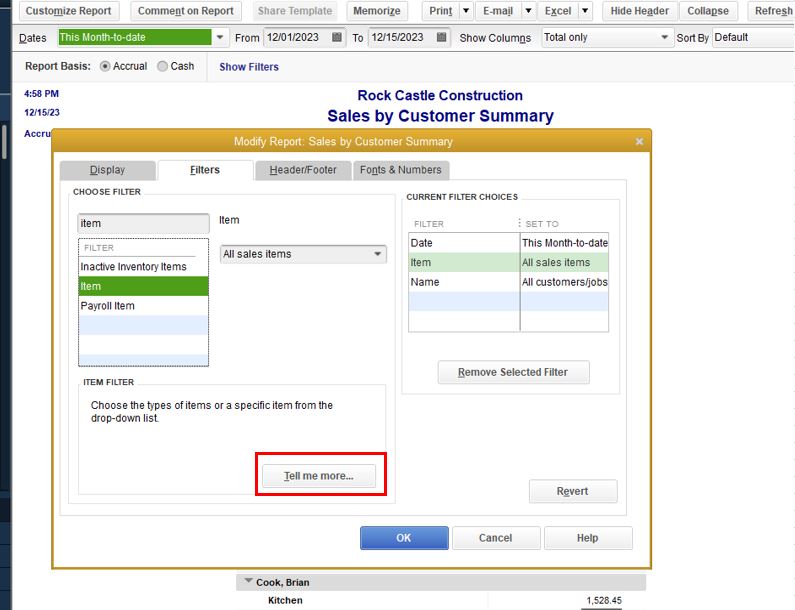Screen dimensions: 795x610
Task: Switch to the Display tab
Action: click(x=107, y=170)
